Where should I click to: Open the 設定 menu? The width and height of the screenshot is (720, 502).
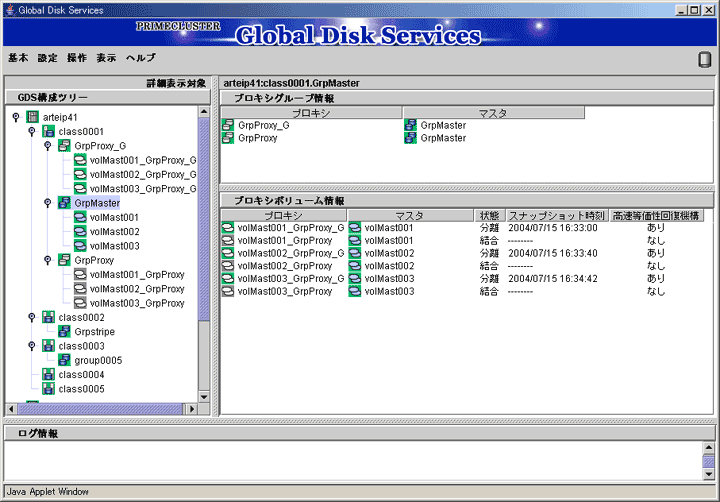47,58
